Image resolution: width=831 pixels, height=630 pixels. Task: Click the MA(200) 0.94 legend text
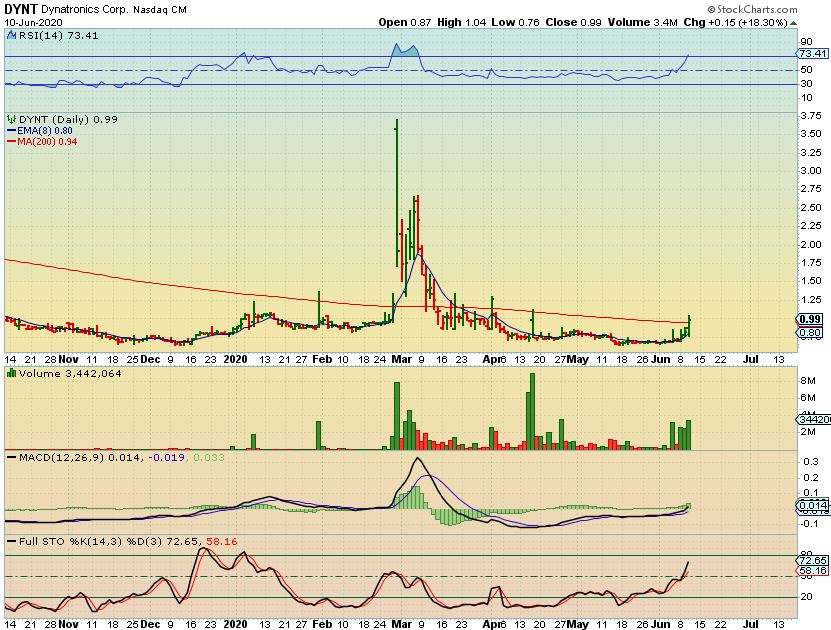pyautogui.click(x=47, y=141)
